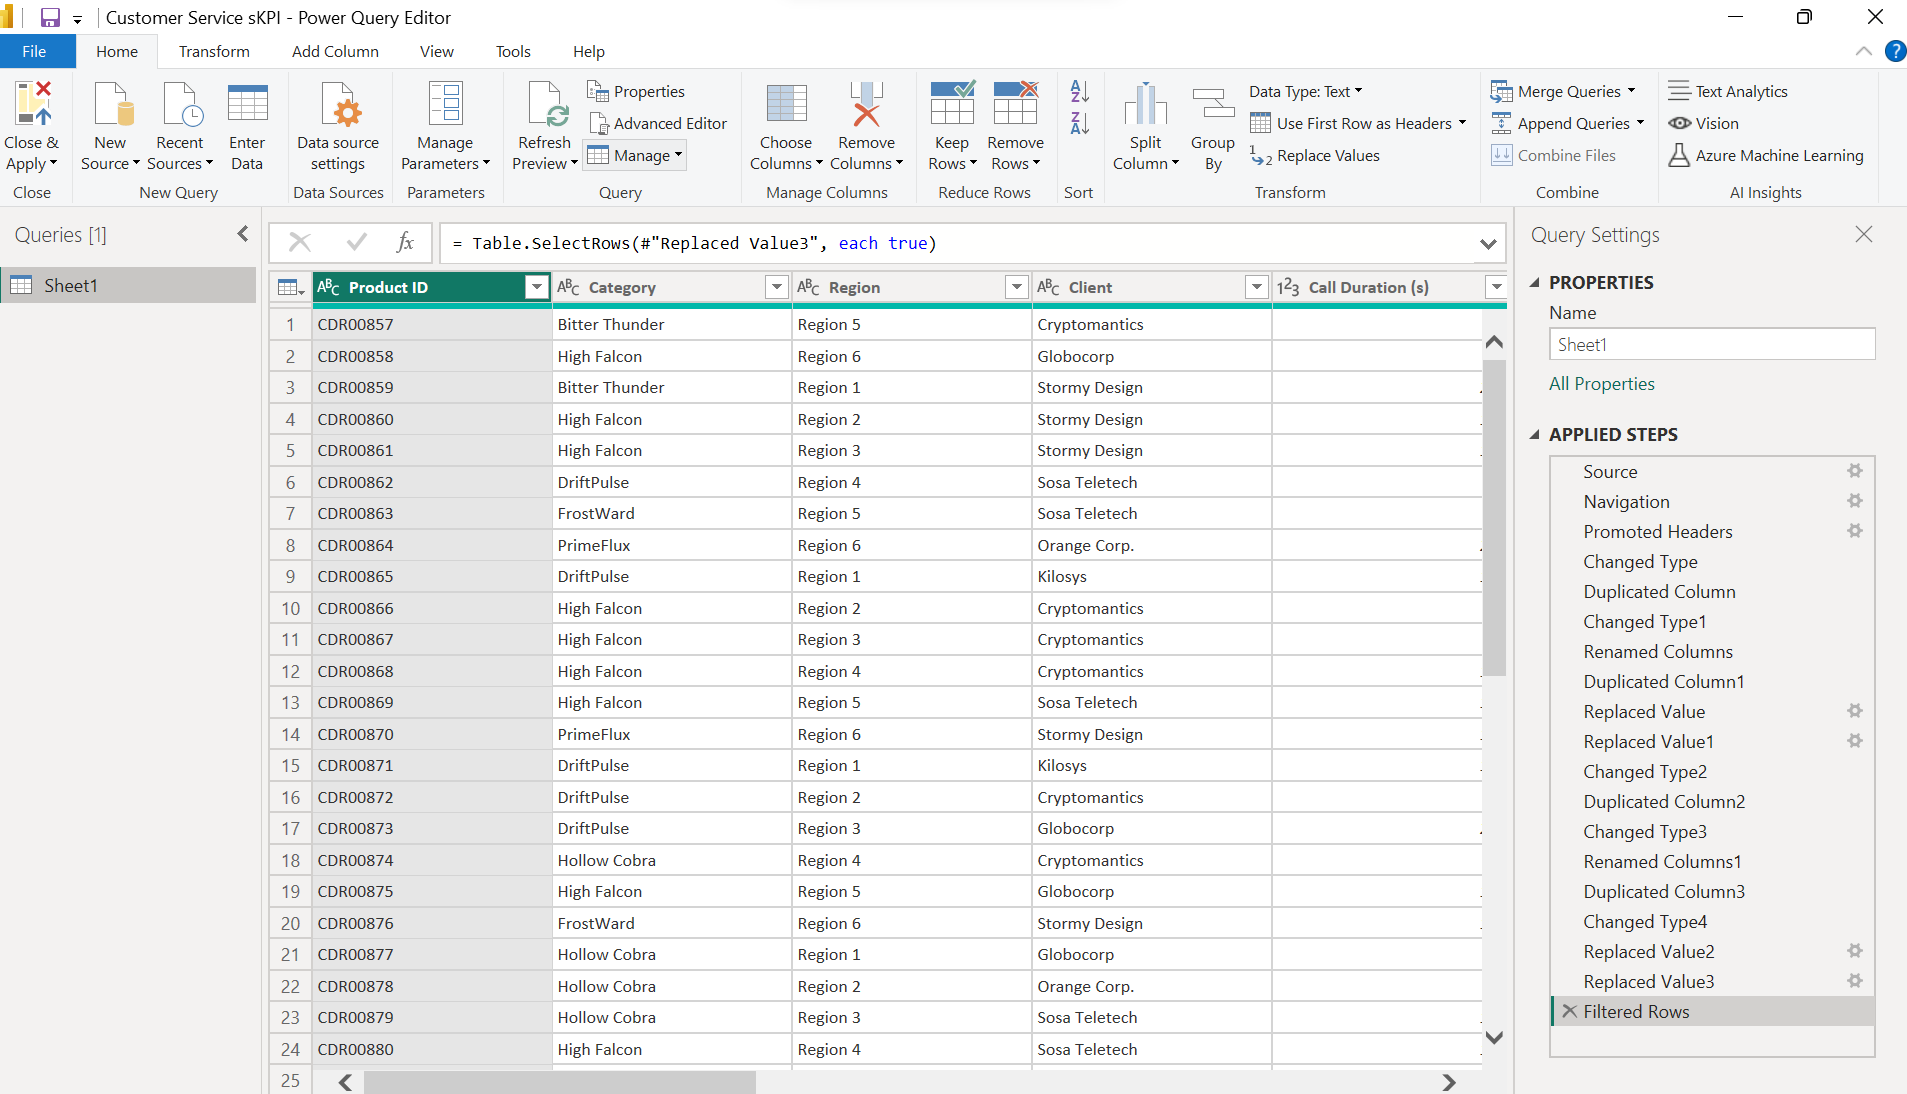This screenshot has width=1907, height=1094.
Task: Select the Sheet1 query
Action: coord(128,285)
